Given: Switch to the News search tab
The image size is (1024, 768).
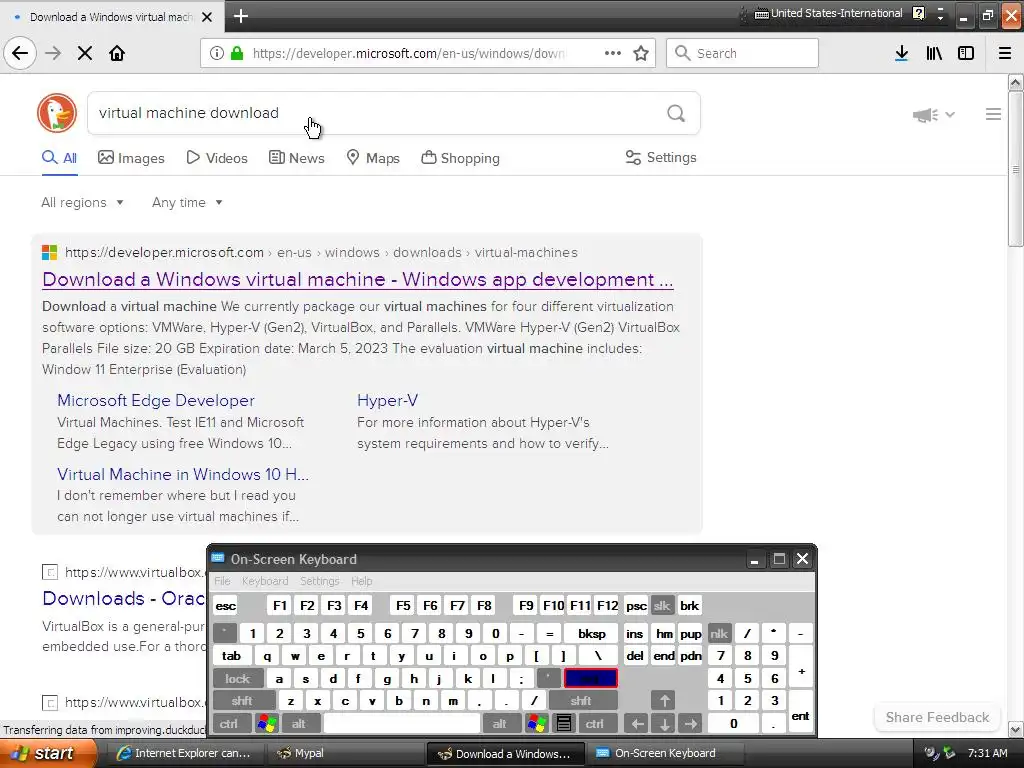Looking at the screenshot, I should [297, 158].
